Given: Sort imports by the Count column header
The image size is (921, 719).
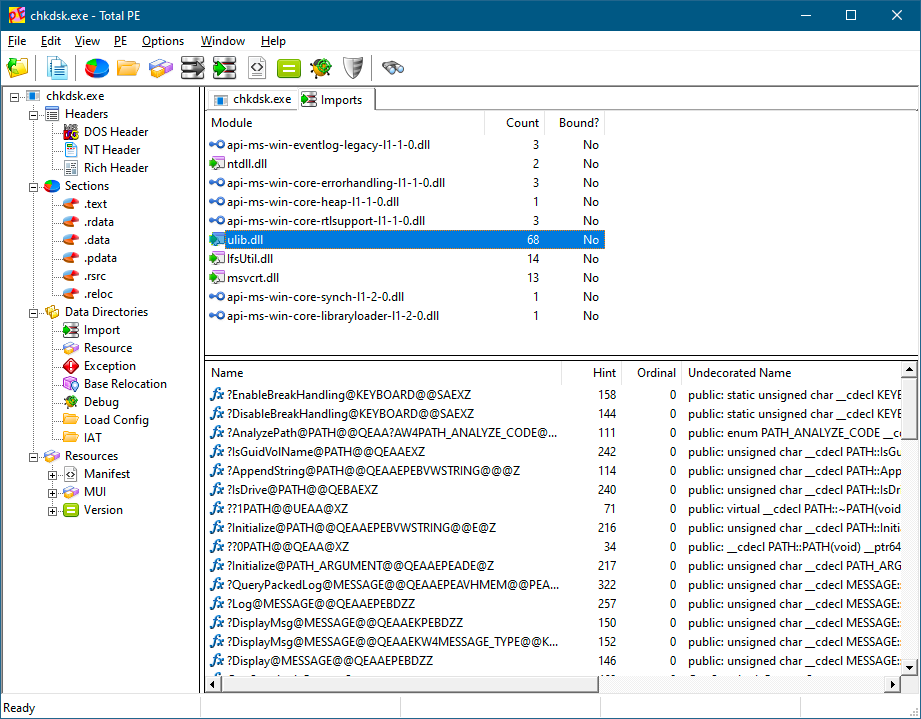Looking at the screenshot, I should [x=522, y=123].
